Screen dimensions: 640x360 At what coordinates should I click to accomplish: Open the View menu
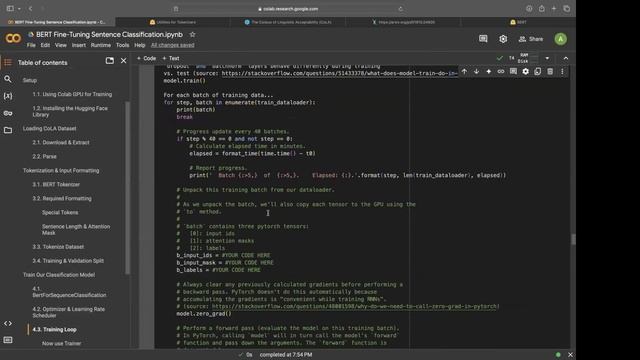[60, 45]
